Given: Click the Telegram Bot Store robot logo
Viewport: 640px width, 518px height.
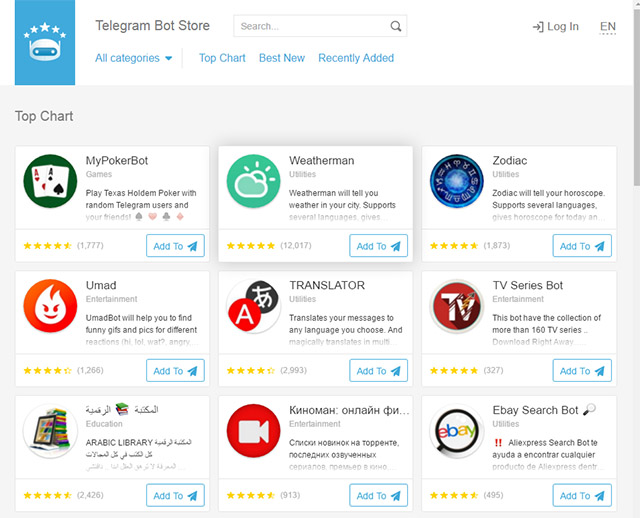Looking at the screenshot, I should pos(45,42).
